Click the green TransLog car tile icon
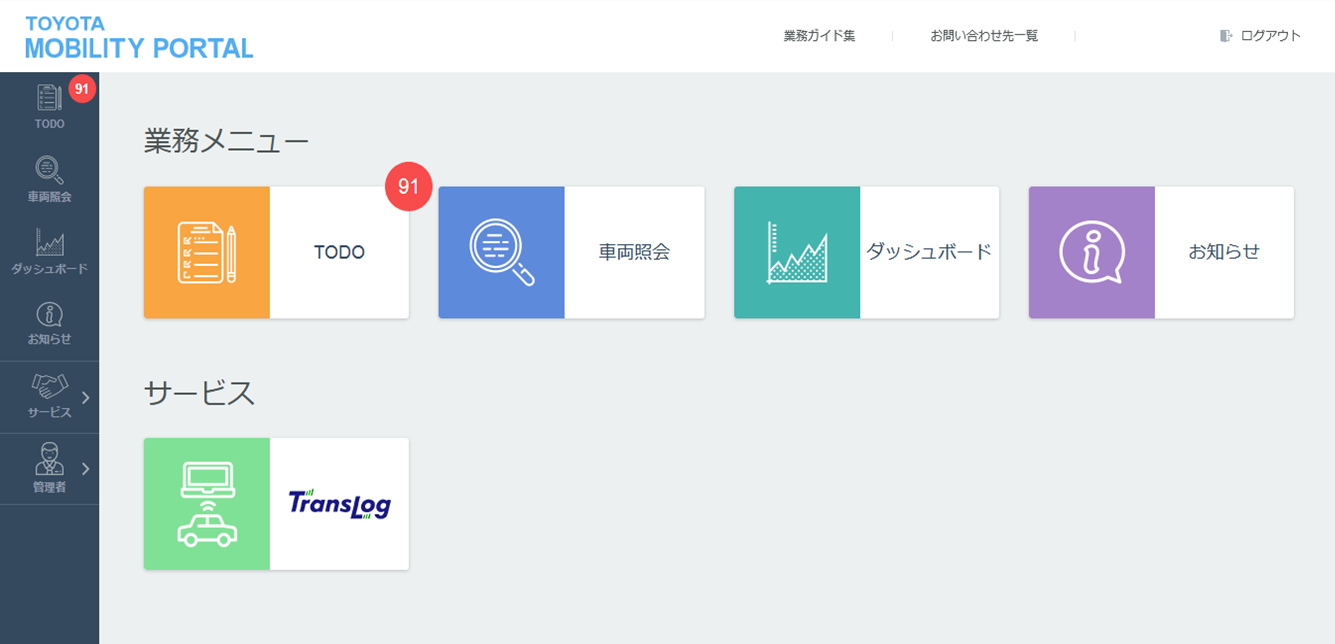The height and width of the screenshot is (644, 1335). click(207, 504)
